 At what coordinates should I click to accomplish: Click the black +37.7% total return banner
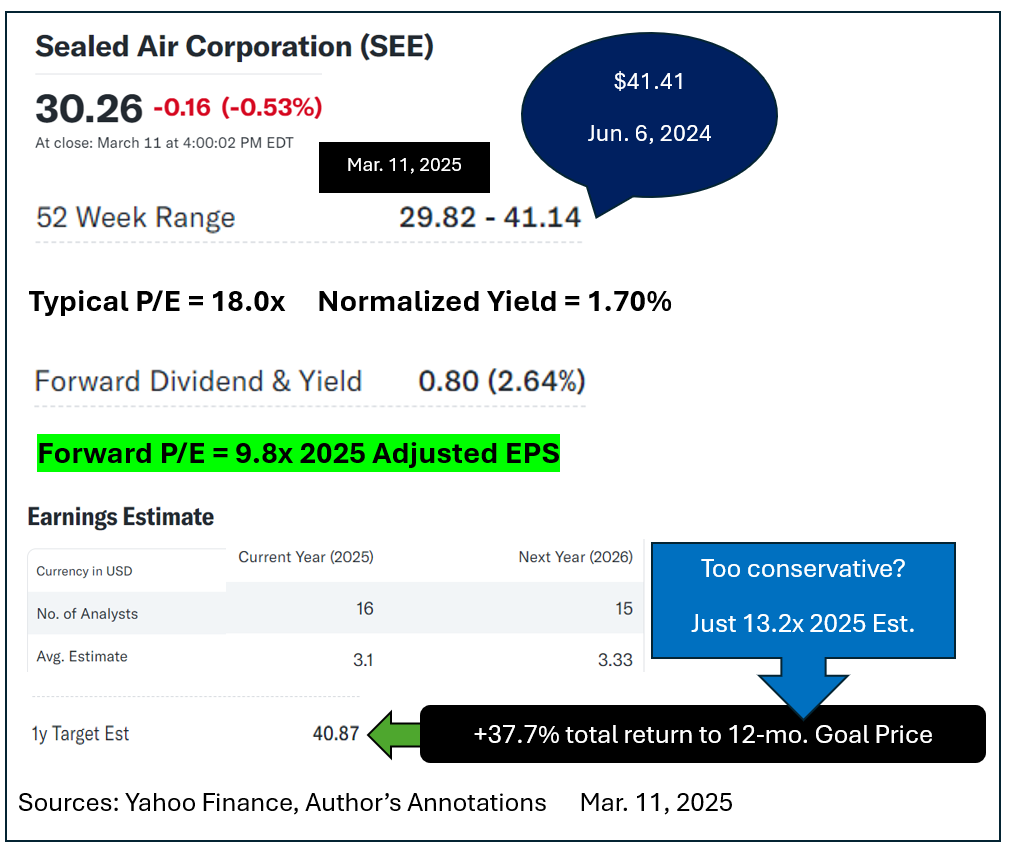702,735
